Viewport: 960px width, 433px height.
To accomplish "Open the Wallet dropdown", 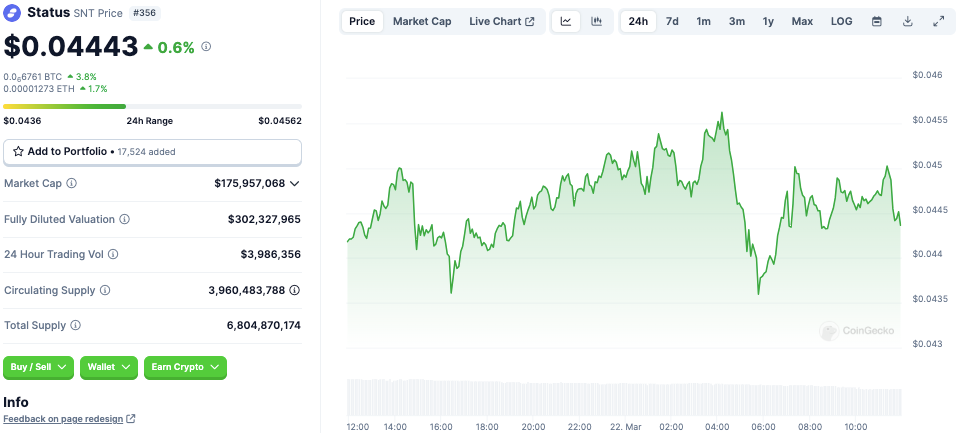I will [109, 367].
